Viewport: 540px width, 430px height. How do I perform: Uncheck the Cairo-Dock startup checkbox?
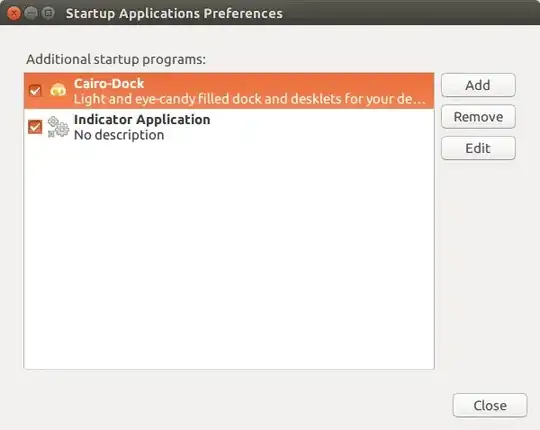point(35,91)
